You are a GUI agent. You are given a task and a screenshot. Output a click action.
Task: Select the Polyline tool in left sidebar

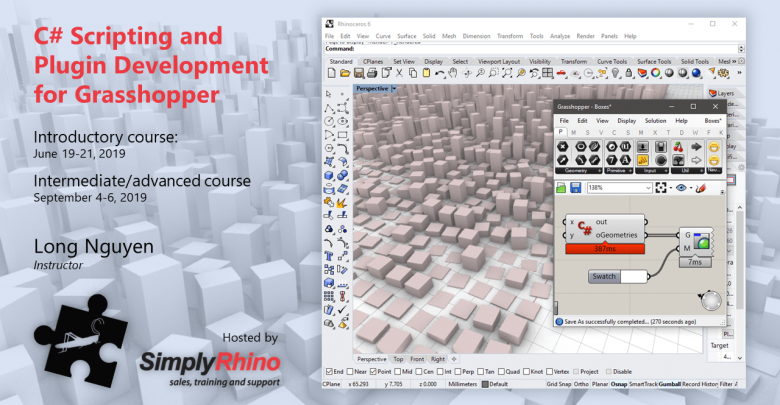329,108
